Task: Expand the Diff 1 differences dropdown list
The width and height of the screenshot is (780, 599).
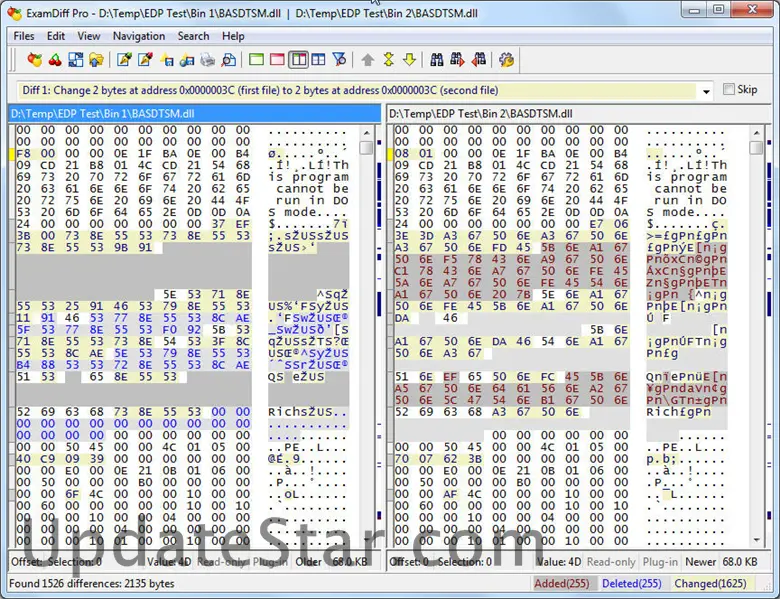Action: pos(706,91)
